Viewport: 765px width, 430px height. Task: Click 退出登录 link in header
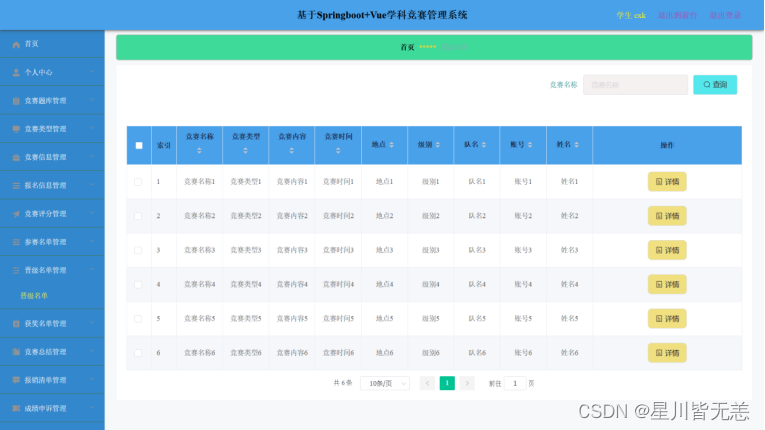coord(725,15)
